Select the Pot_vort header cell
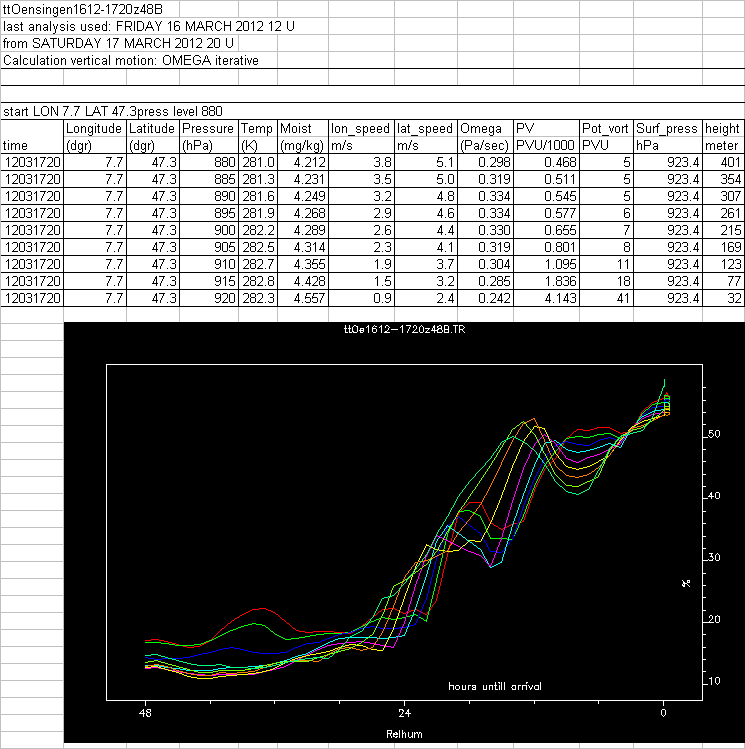The image size is (745, 749). (606, 128)
